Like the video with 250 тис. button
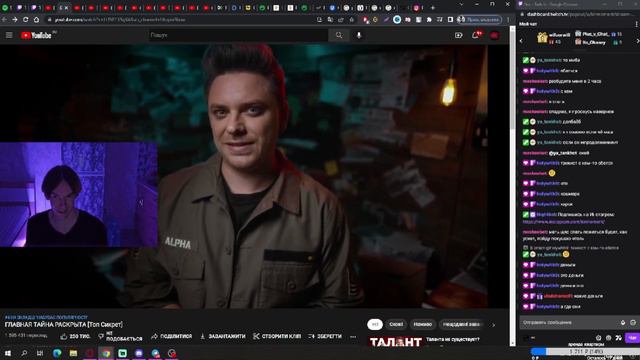 [x=75, y=336]
